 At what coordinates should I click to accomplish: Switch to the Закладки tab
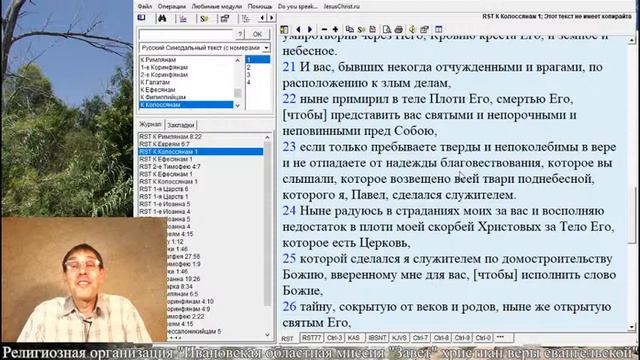181,125
